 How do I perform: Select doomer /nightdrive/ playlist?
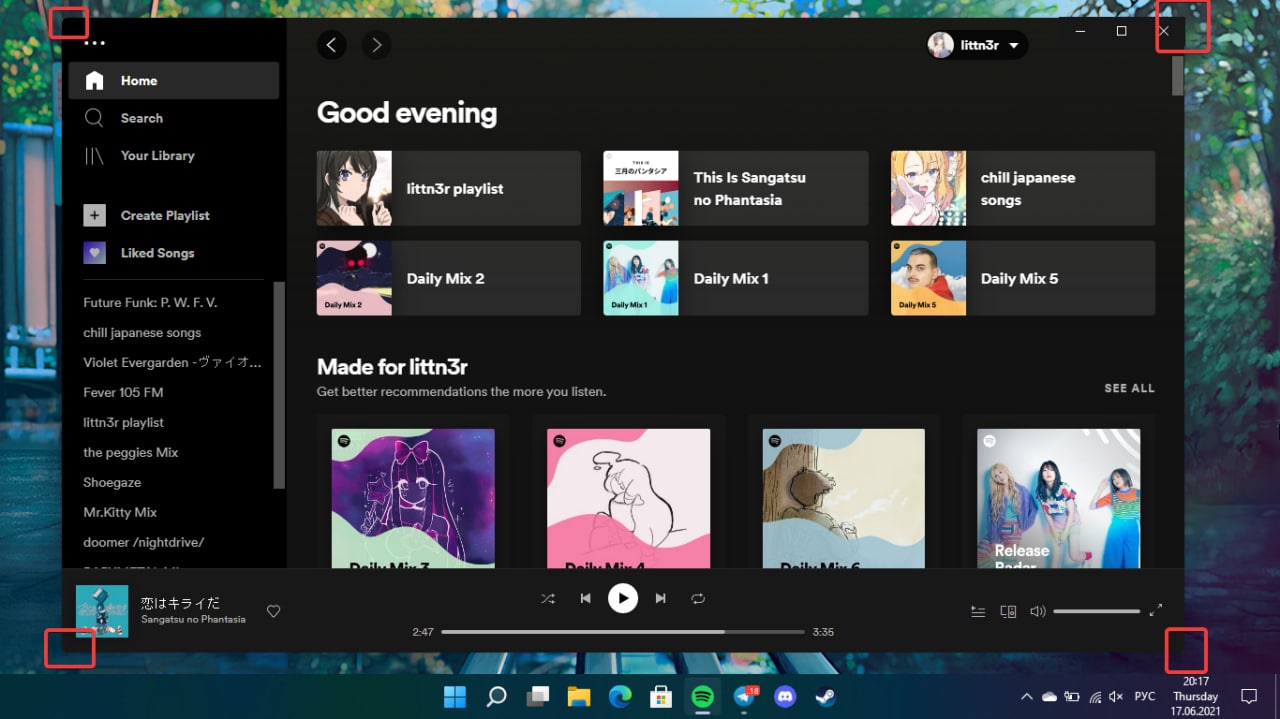143,542
